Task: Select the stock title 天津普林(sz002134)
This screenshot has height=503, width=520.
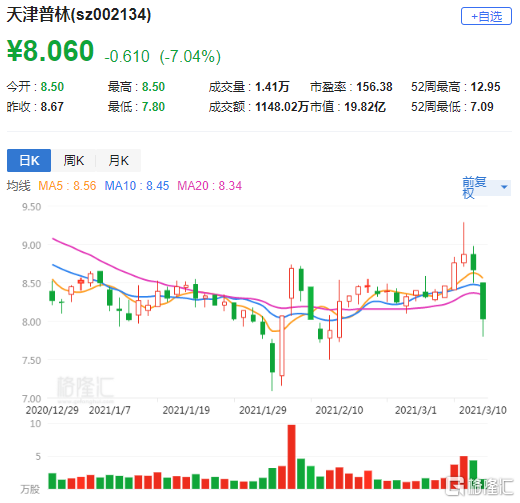Action: pyautogui.click(x=79, y=15)
